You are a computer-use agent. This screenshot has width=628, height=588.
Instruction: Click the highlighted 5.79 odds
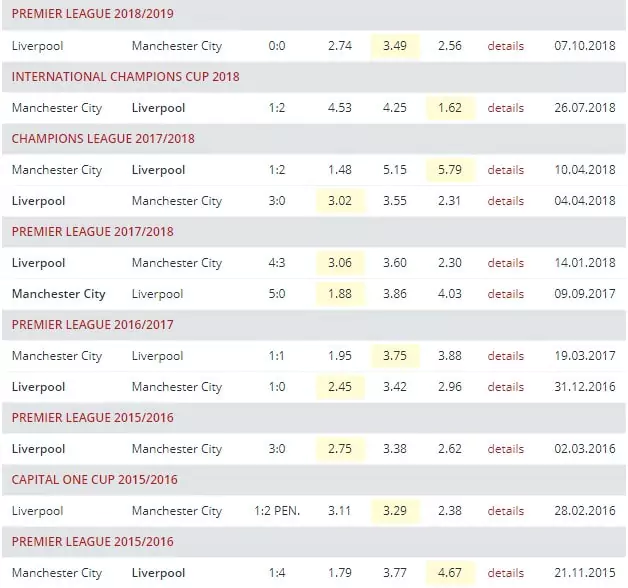tap(450, 170)
